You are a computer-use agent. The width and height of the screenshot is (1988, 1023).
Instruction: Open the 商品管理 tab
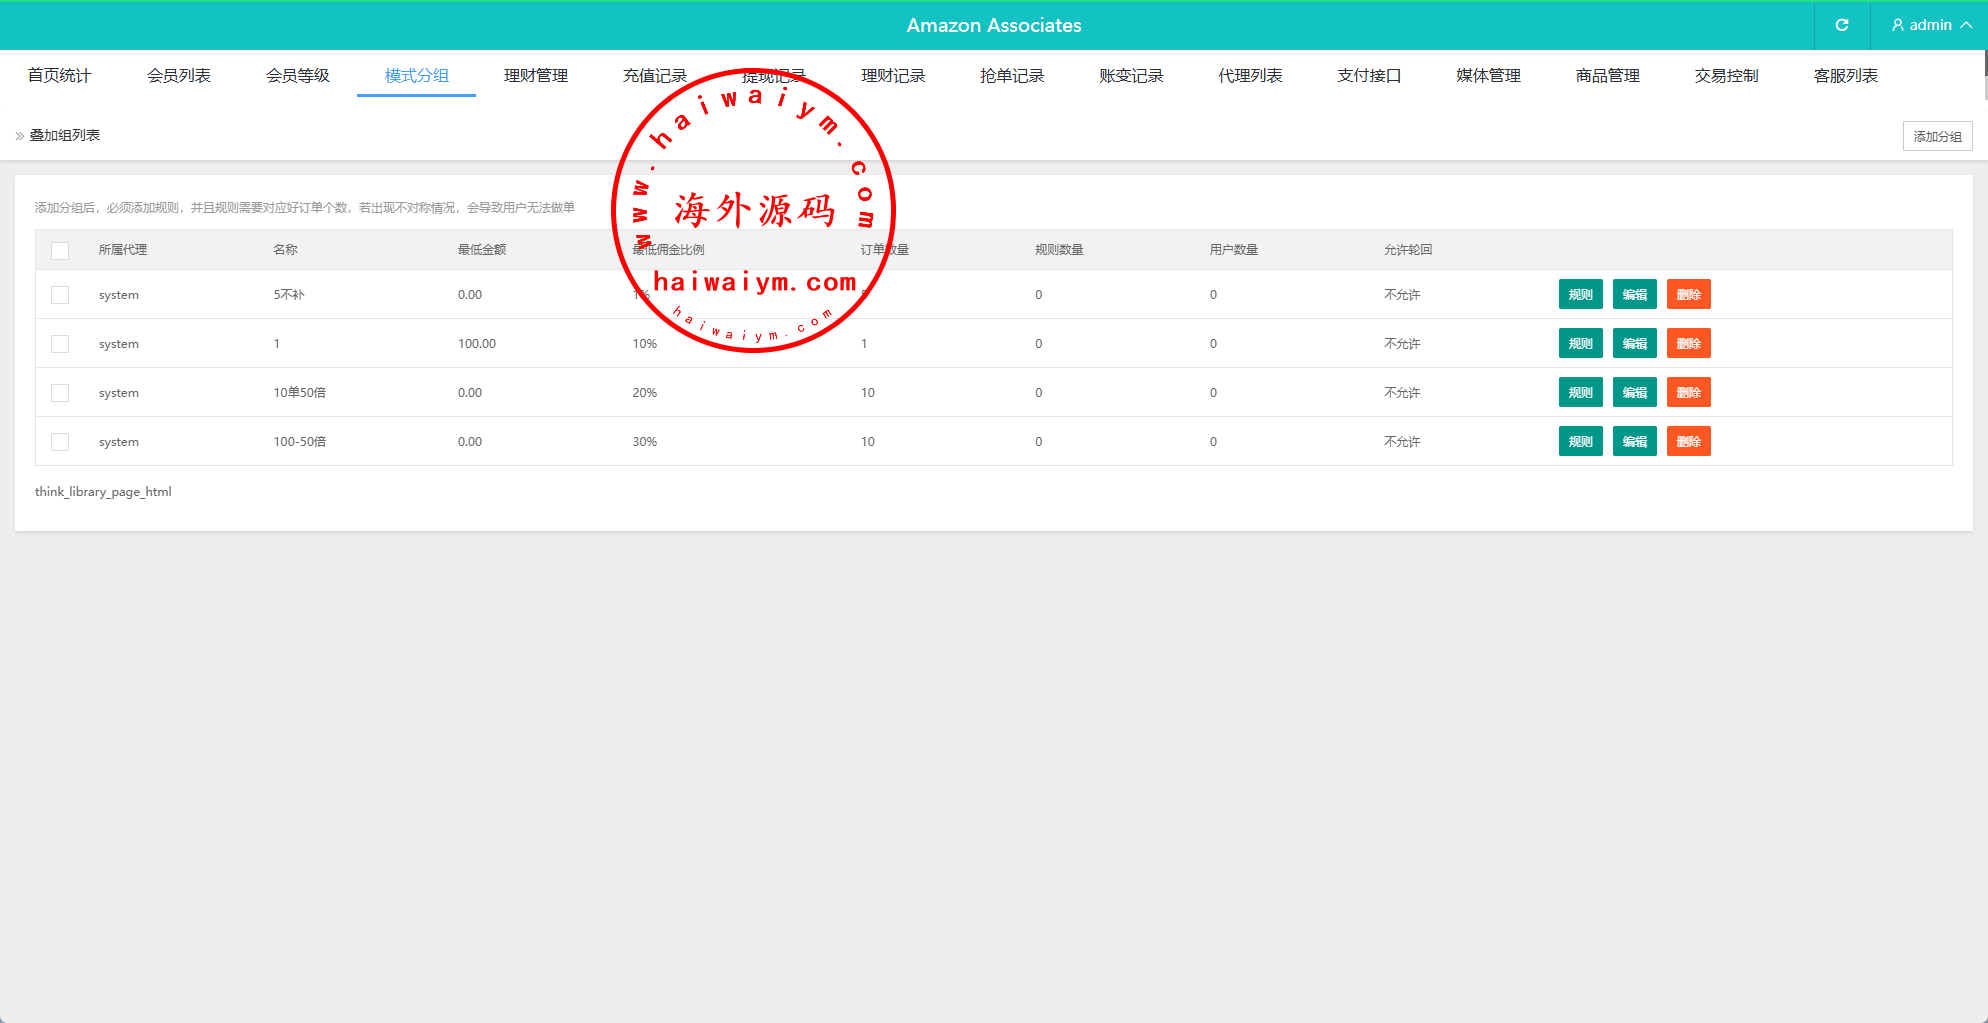point(1607,76)
